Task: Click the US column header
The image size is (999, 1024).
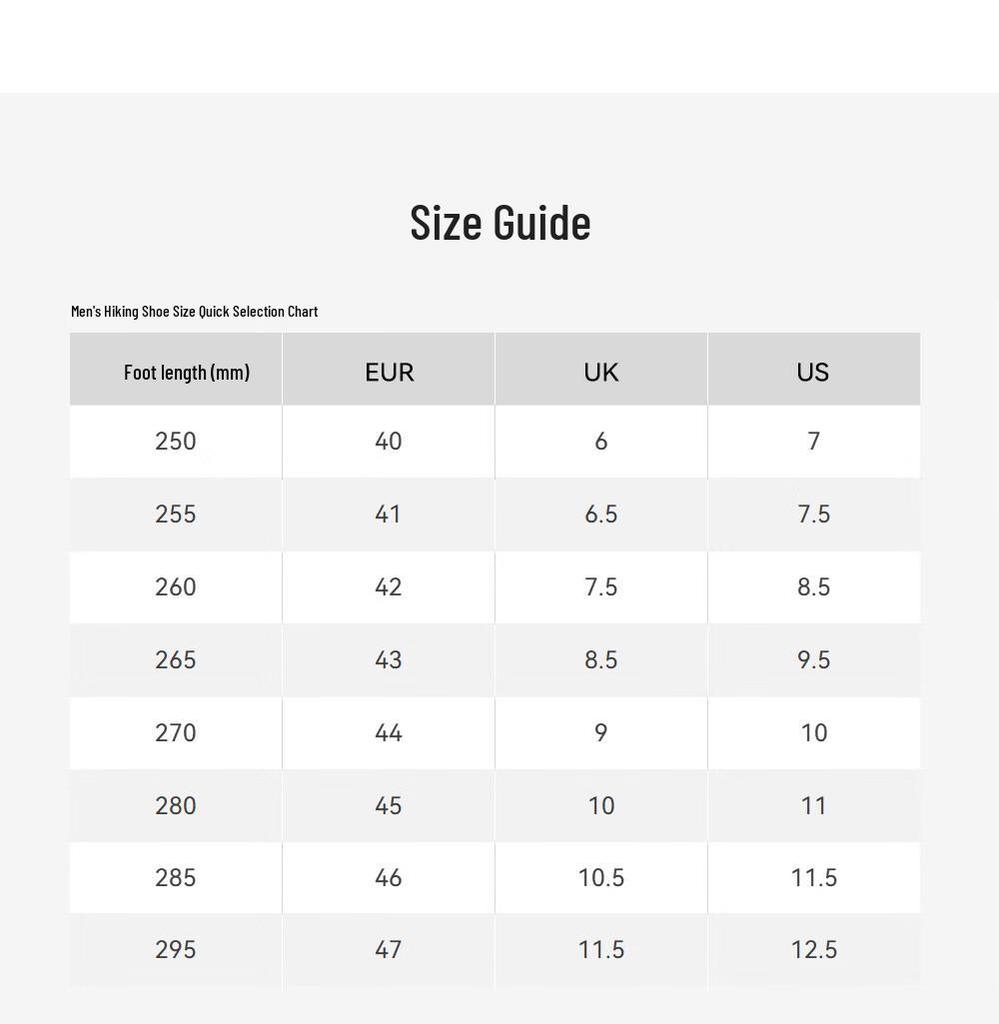Action: tap(814, 369)
